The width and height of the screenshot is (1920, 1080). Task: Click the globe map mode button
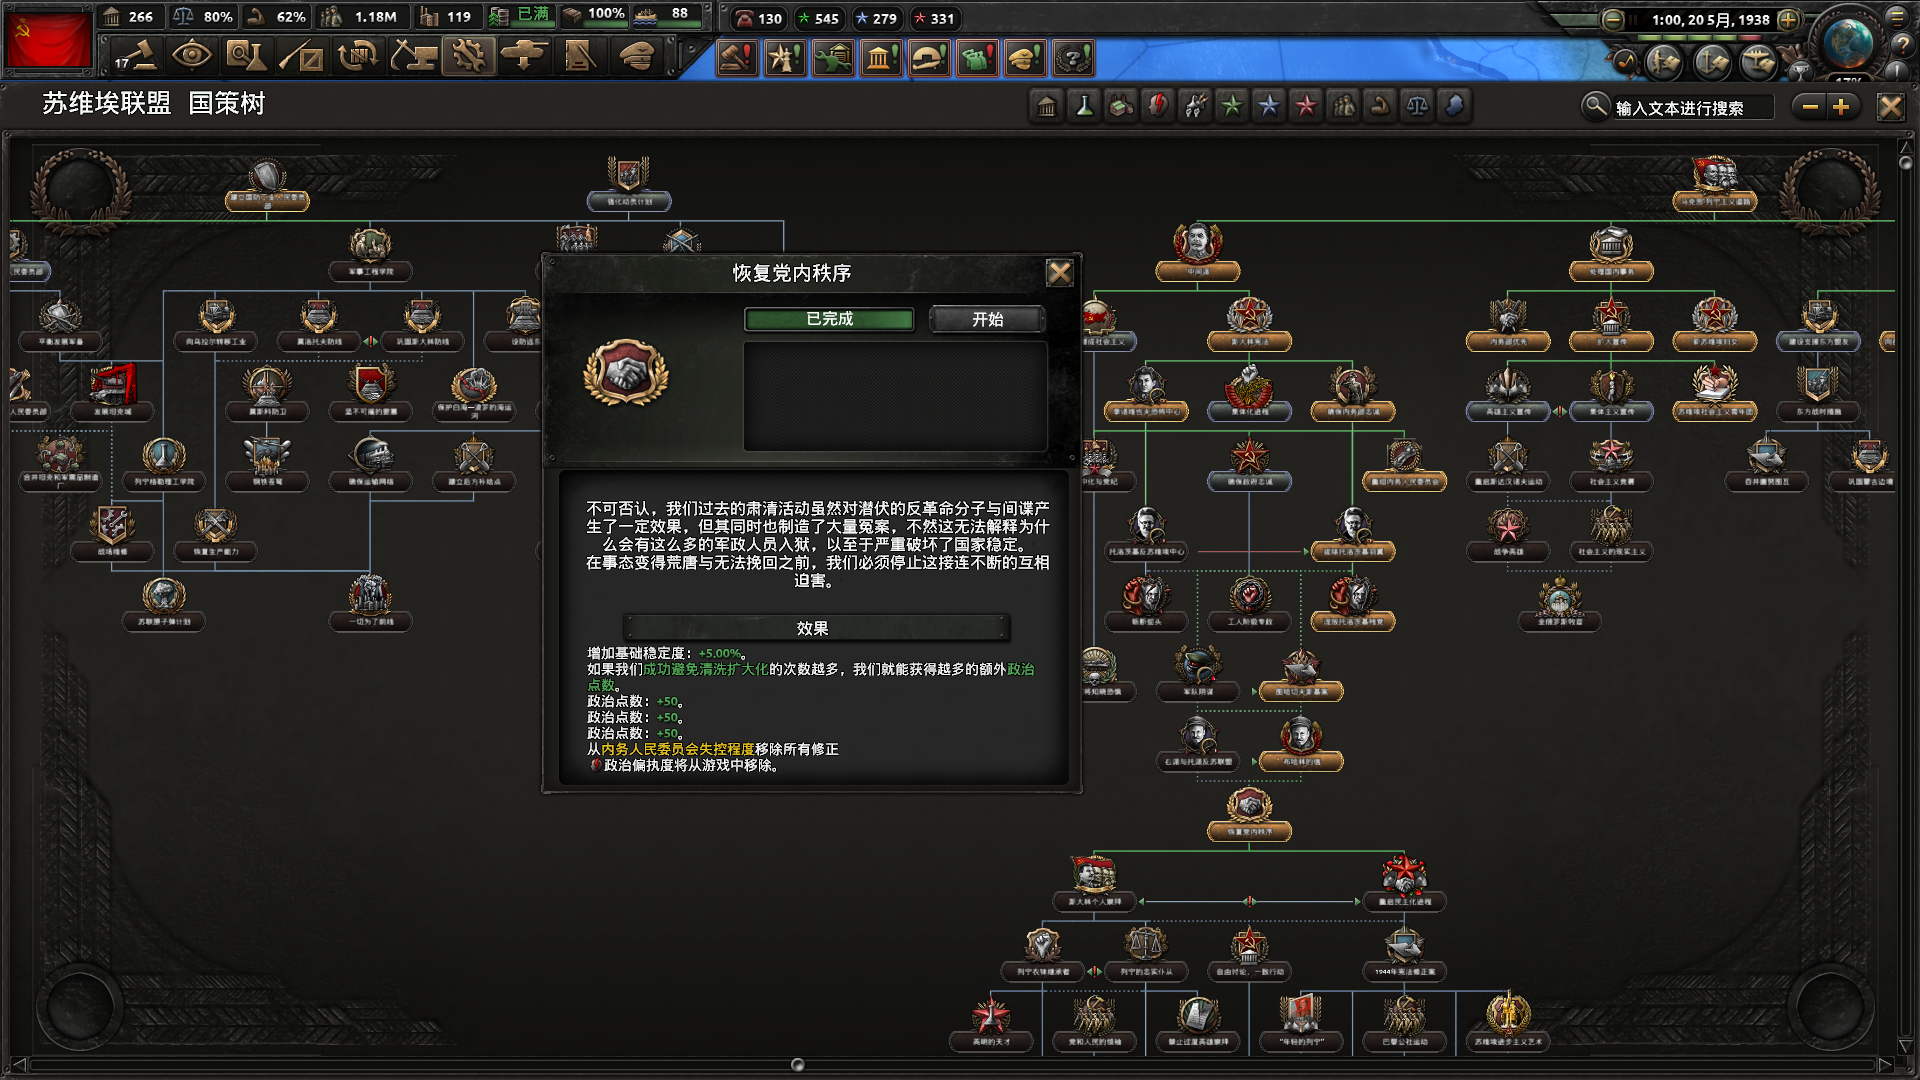point(1846,42)
